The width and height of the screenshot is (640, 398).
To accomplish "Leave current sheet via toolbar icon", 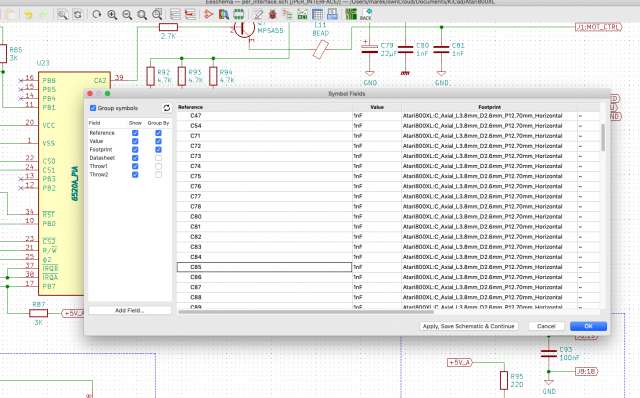I will (x=190, y=15).
